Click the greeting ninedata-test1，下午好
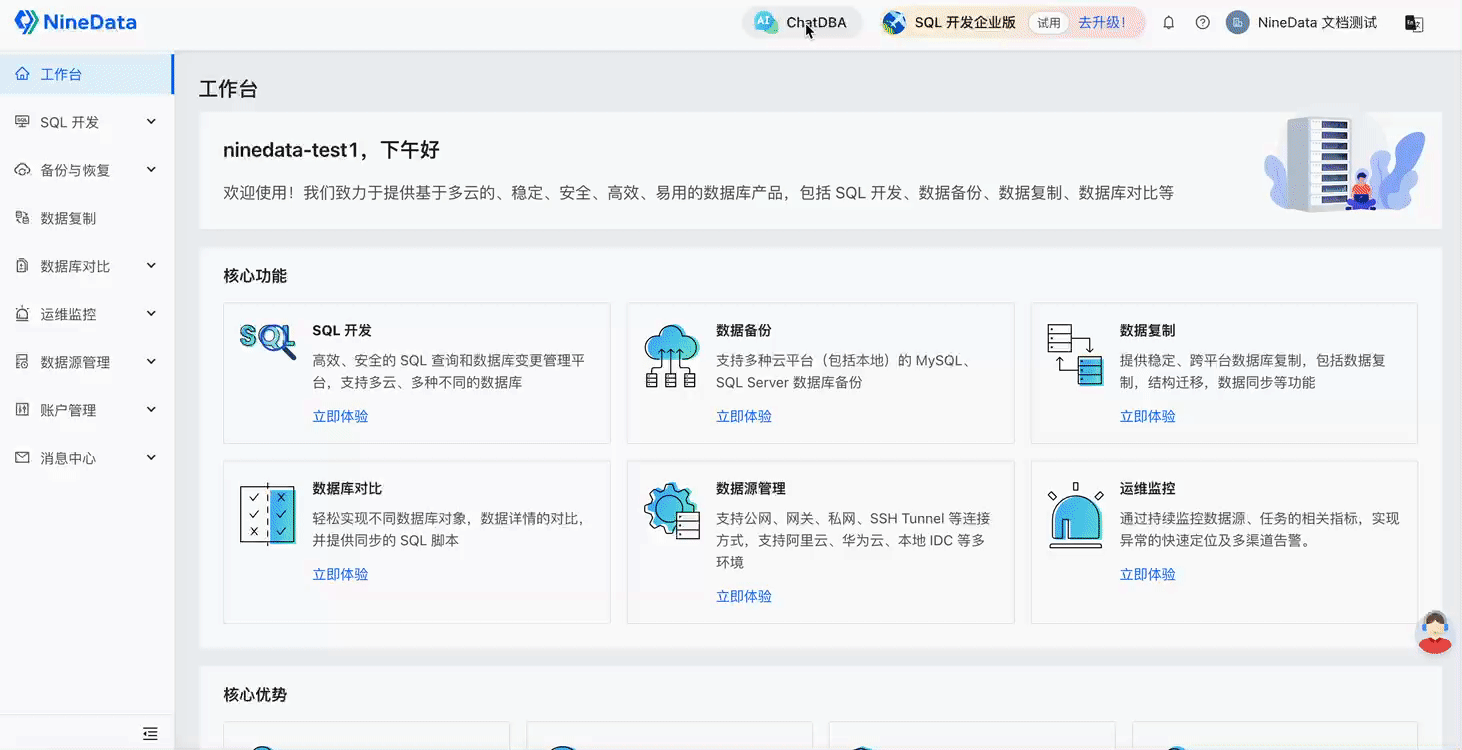Image resolution: width=1462 pixels, height=750 pixels. tap(331, 150)
